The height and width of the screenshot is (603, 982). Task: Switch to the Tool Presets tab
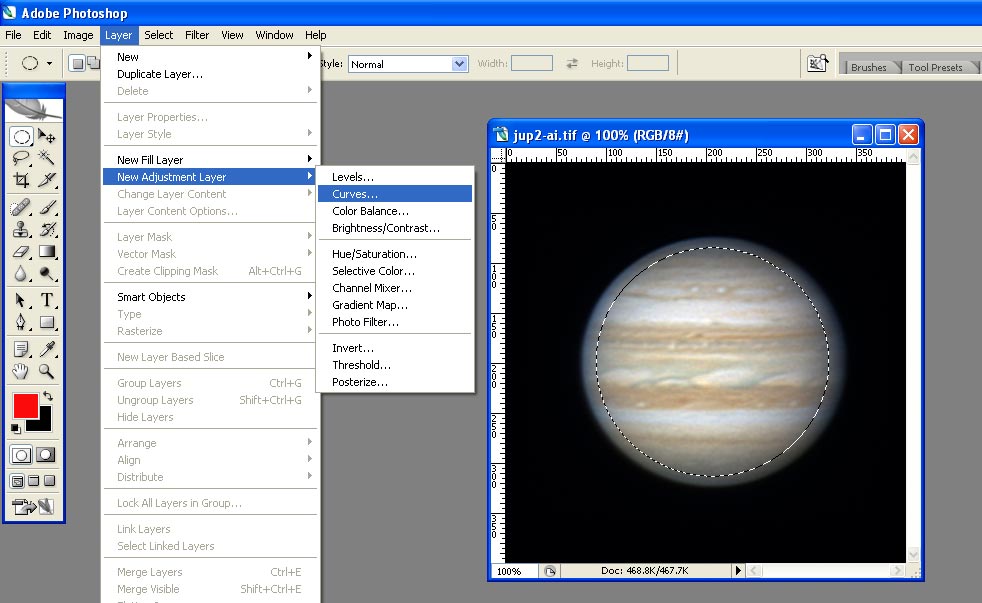(935, 67)
